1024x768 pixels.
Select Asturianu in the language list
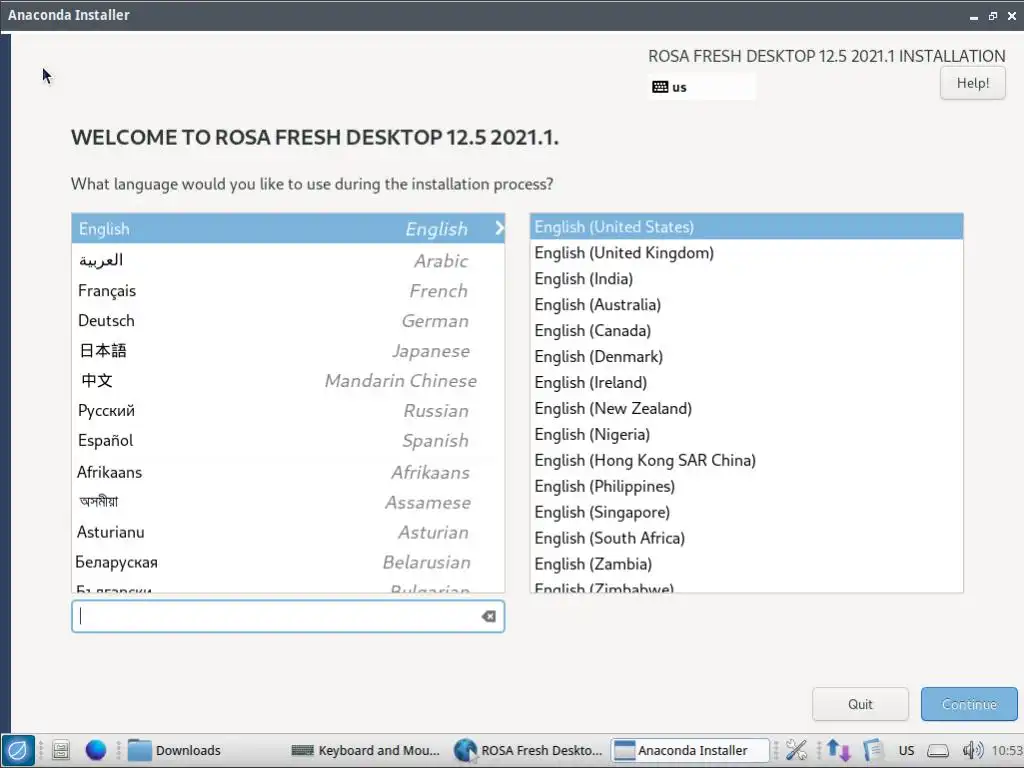pos(288,532)
